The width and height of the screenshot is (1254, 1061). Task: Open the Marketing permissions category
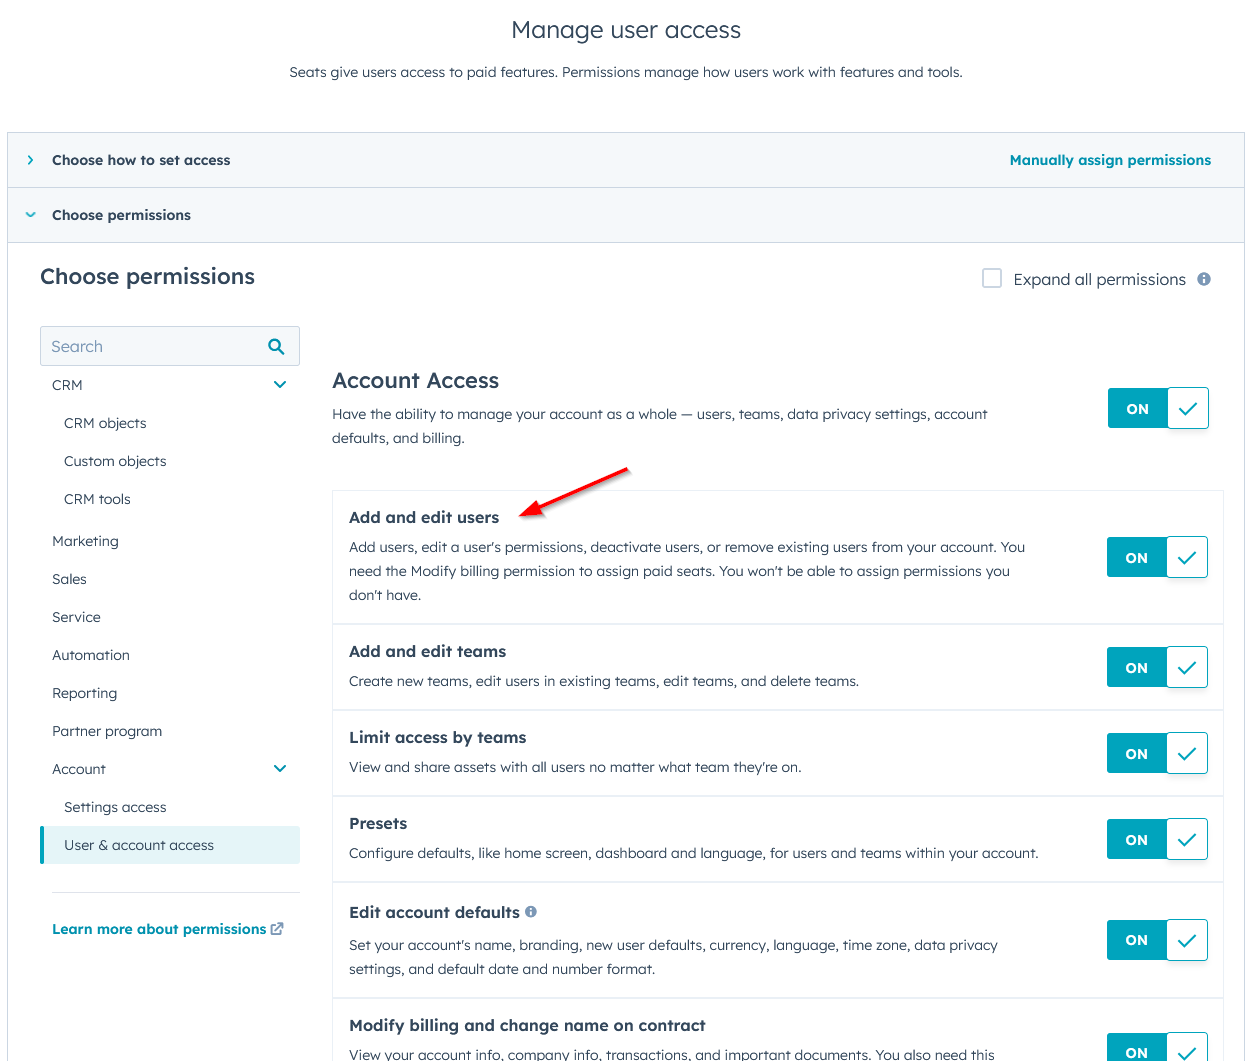85,540
